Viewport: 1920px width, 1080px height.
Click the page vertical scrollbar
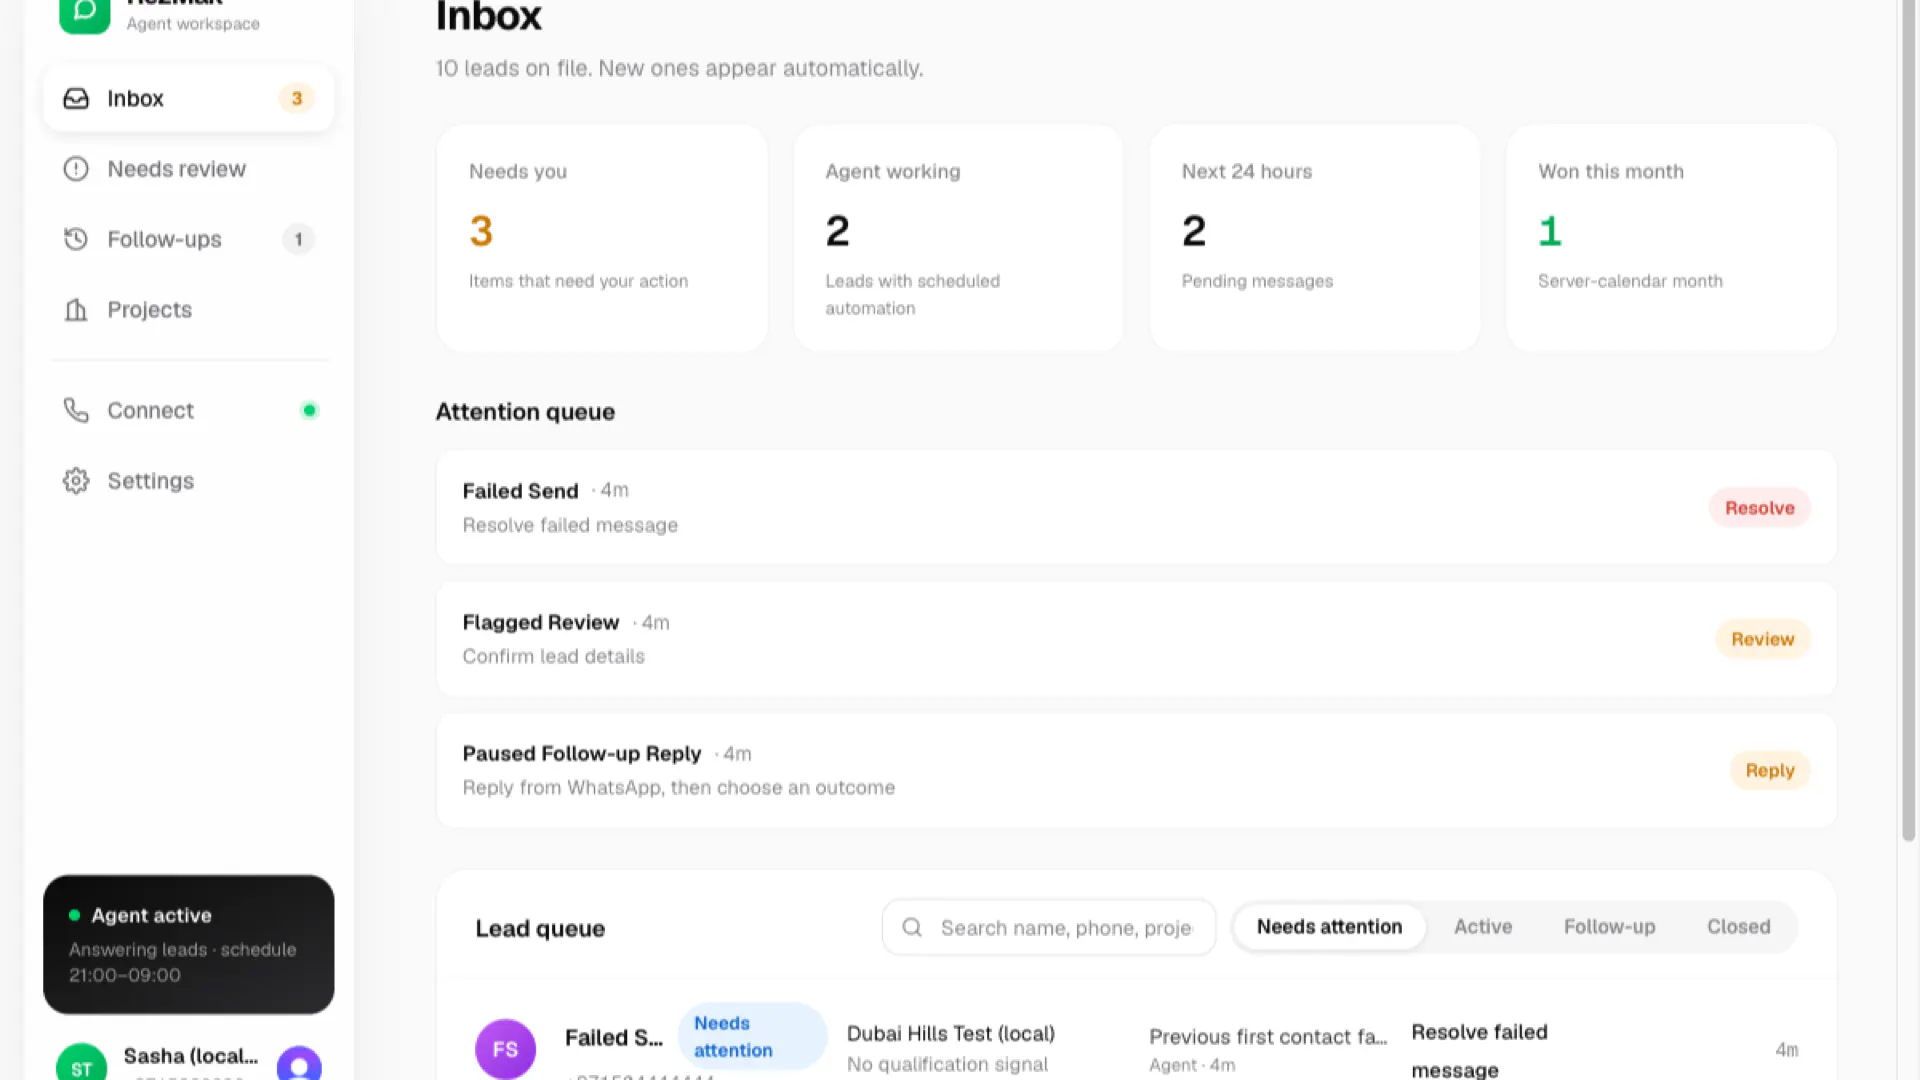click(x=1908, y=420)
